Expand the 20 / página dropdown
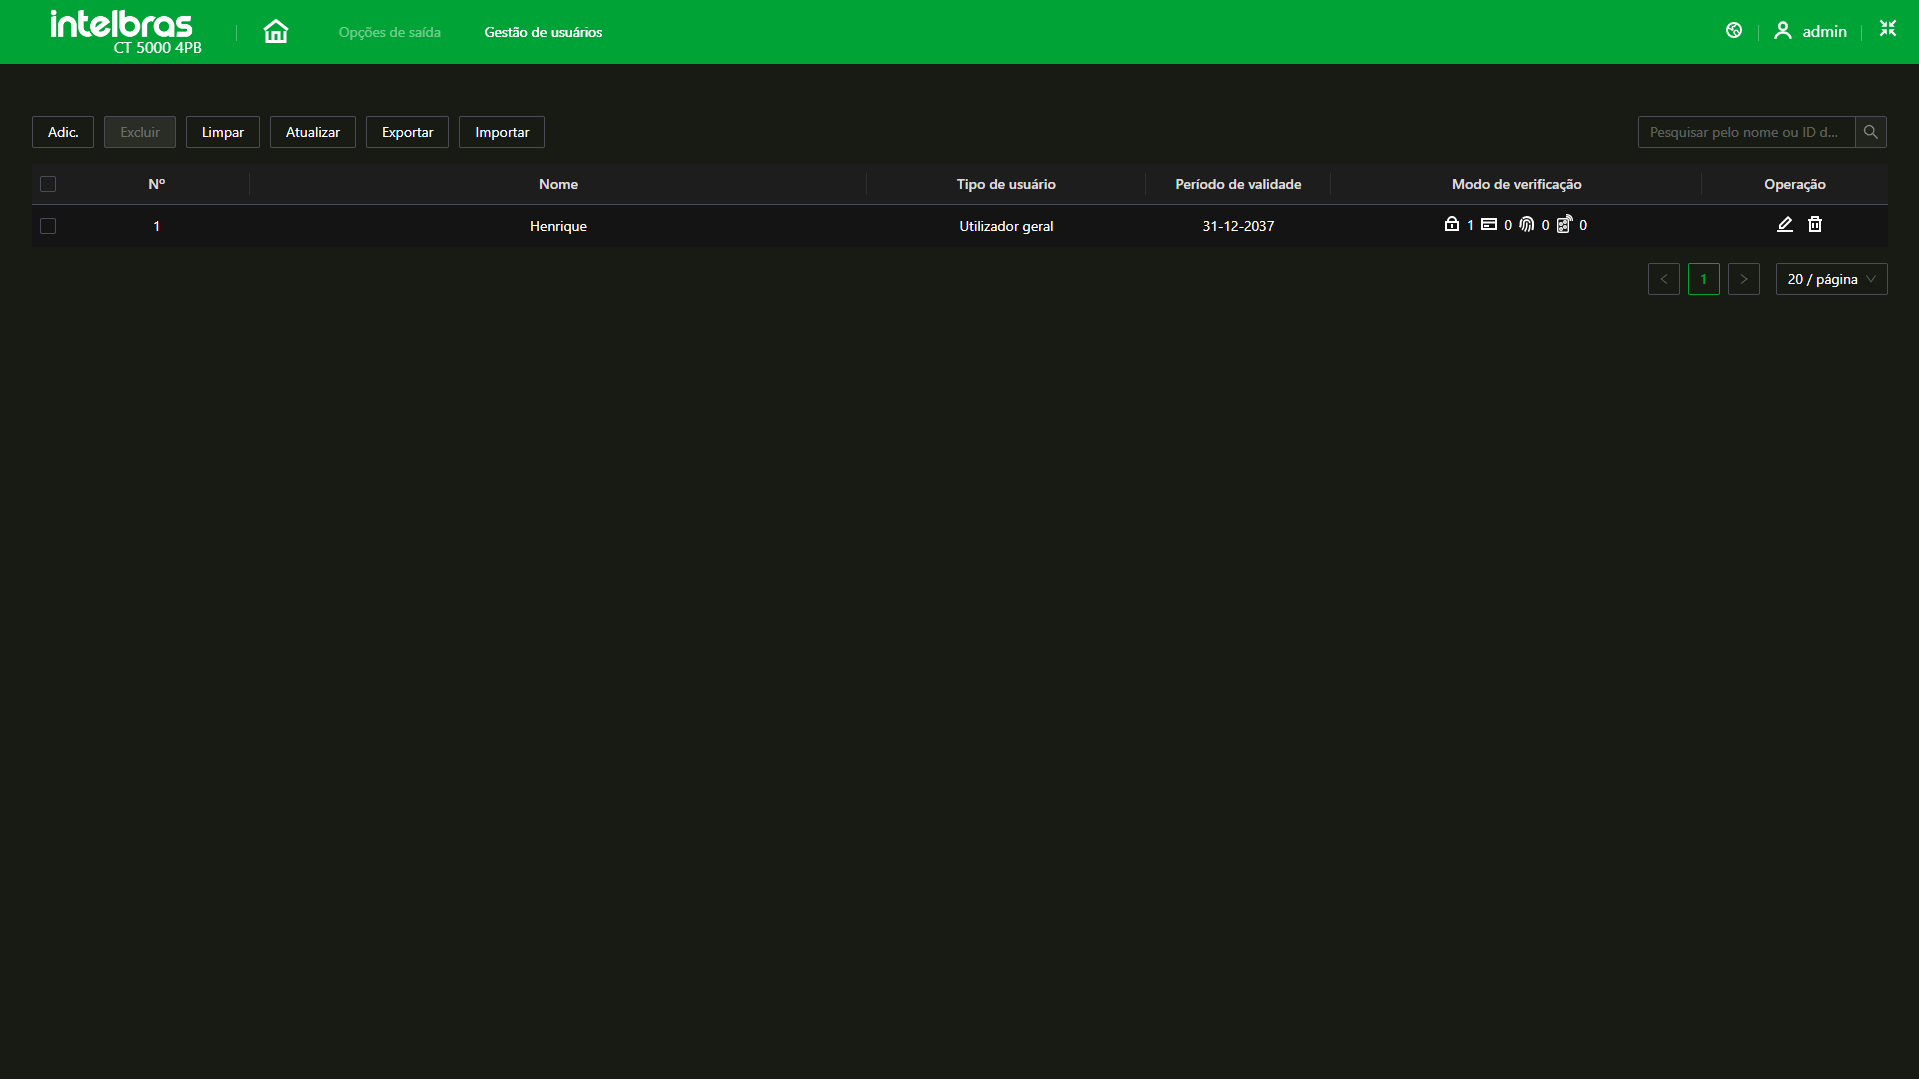1919x1079 pixels. [1831, 279]
